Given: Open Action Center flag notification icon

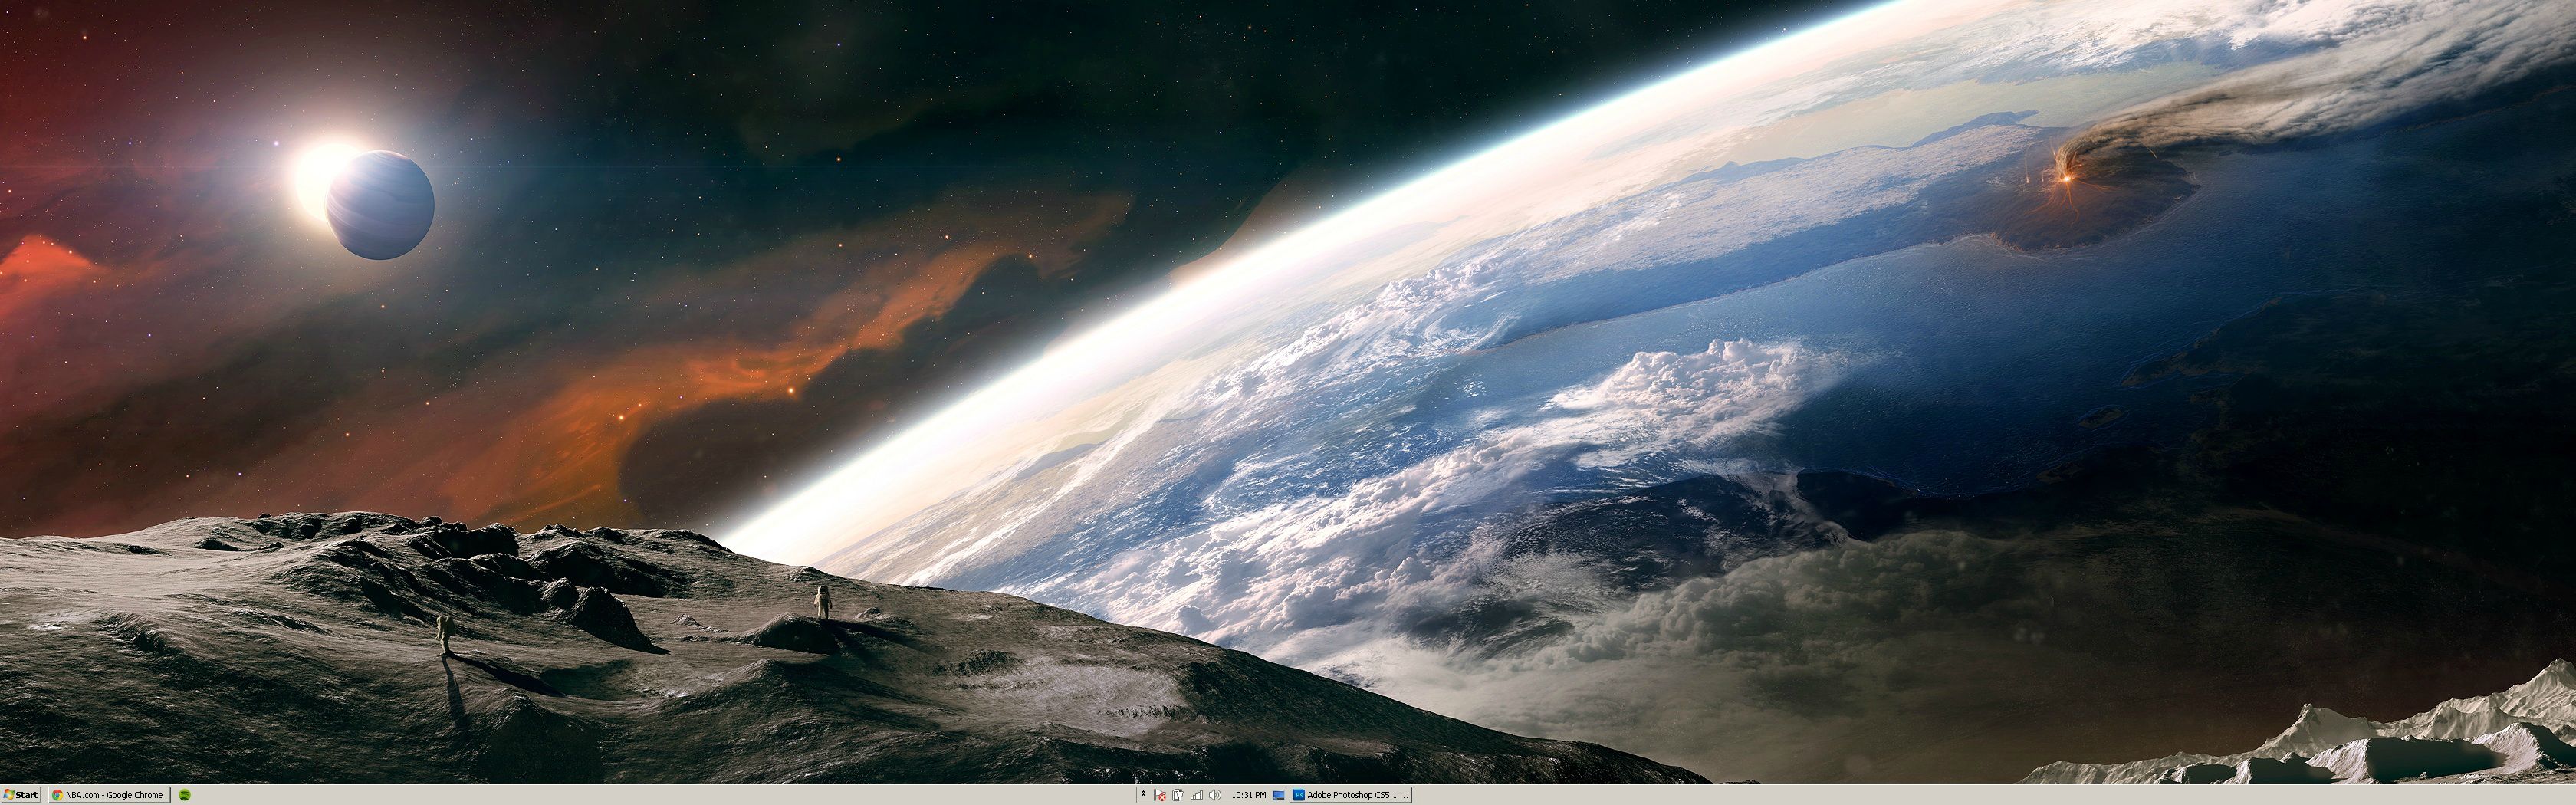Looking at the screenshot, I should pos(1160,795).
